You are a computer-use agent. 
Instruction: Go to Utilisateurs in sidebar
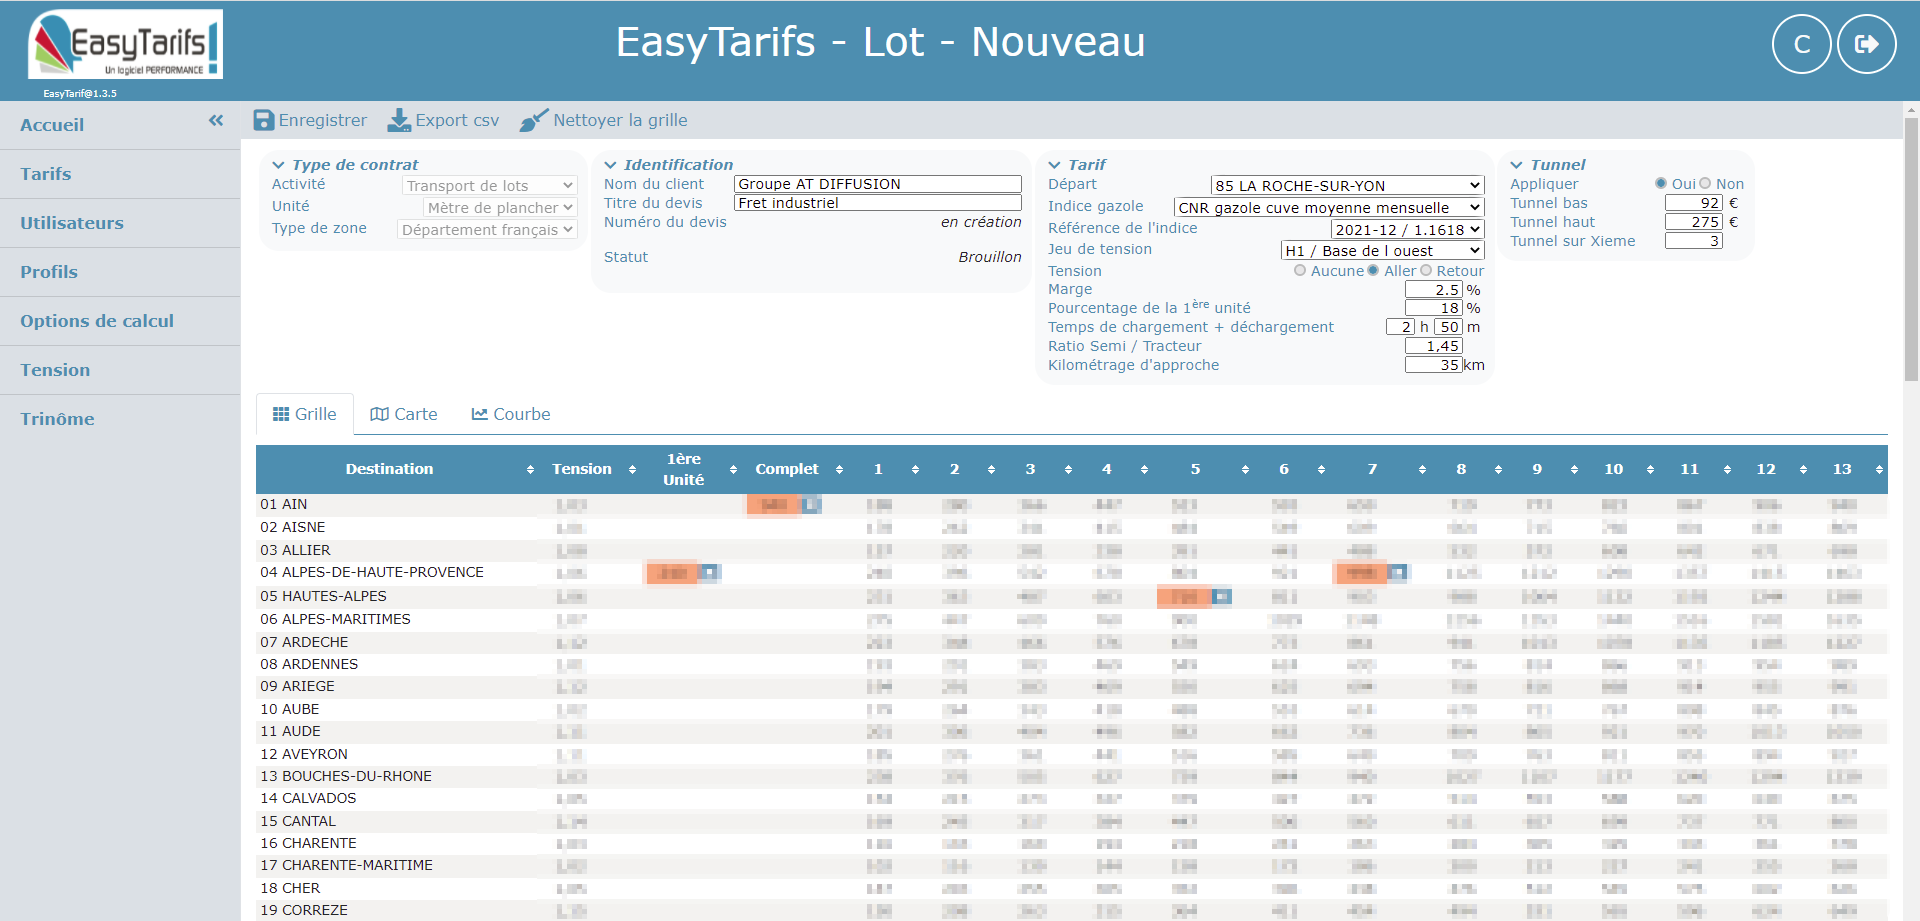pos(72,223)
